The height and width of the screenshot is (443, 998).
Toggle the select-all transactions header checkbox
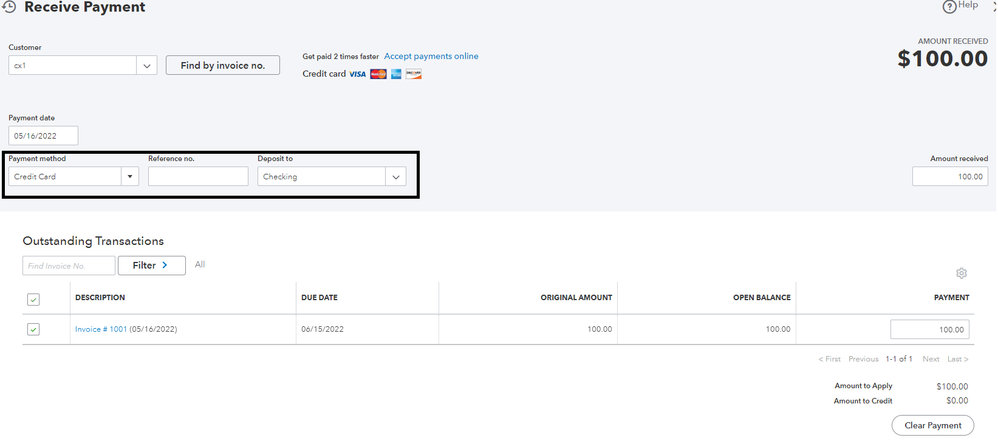(x=33, y=299)
